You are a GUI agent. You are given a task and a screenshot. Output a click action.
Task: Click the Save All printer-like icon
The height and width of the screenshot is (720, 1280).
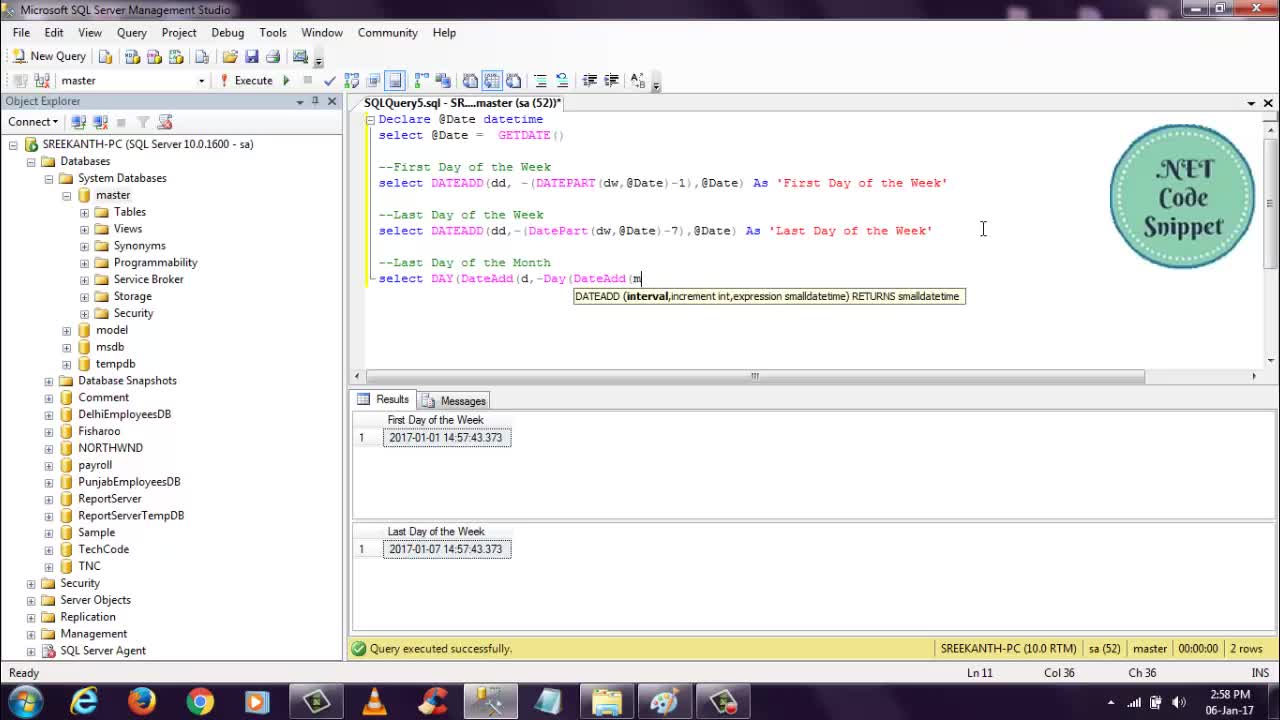[272, 57]
